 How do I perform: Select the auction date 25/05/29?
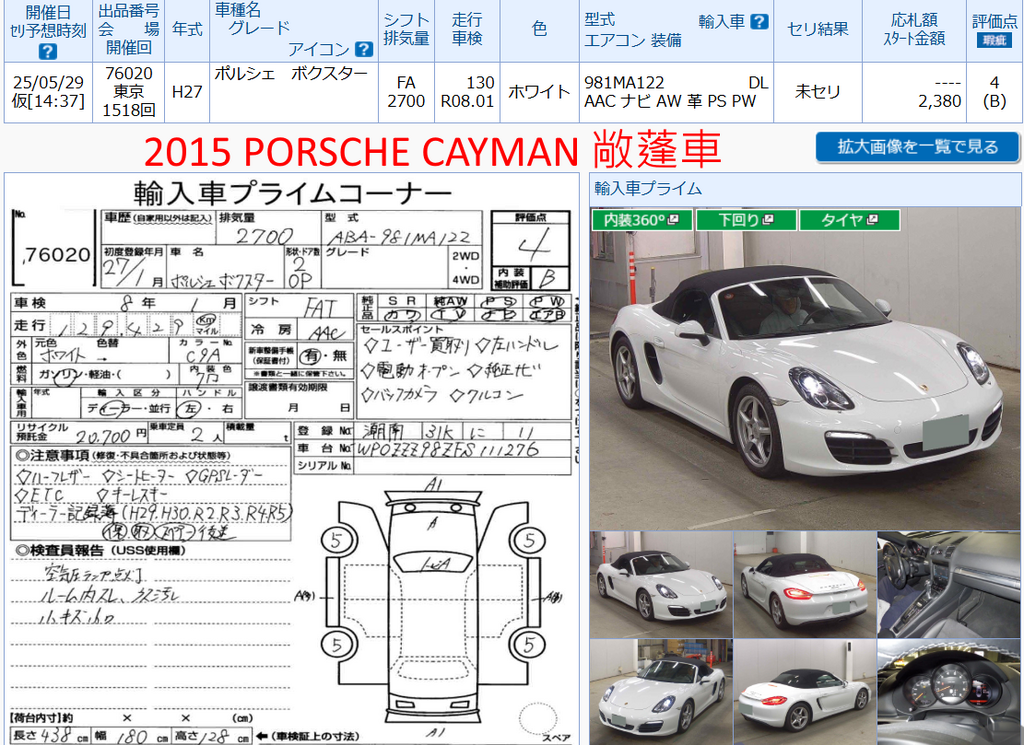48,82
